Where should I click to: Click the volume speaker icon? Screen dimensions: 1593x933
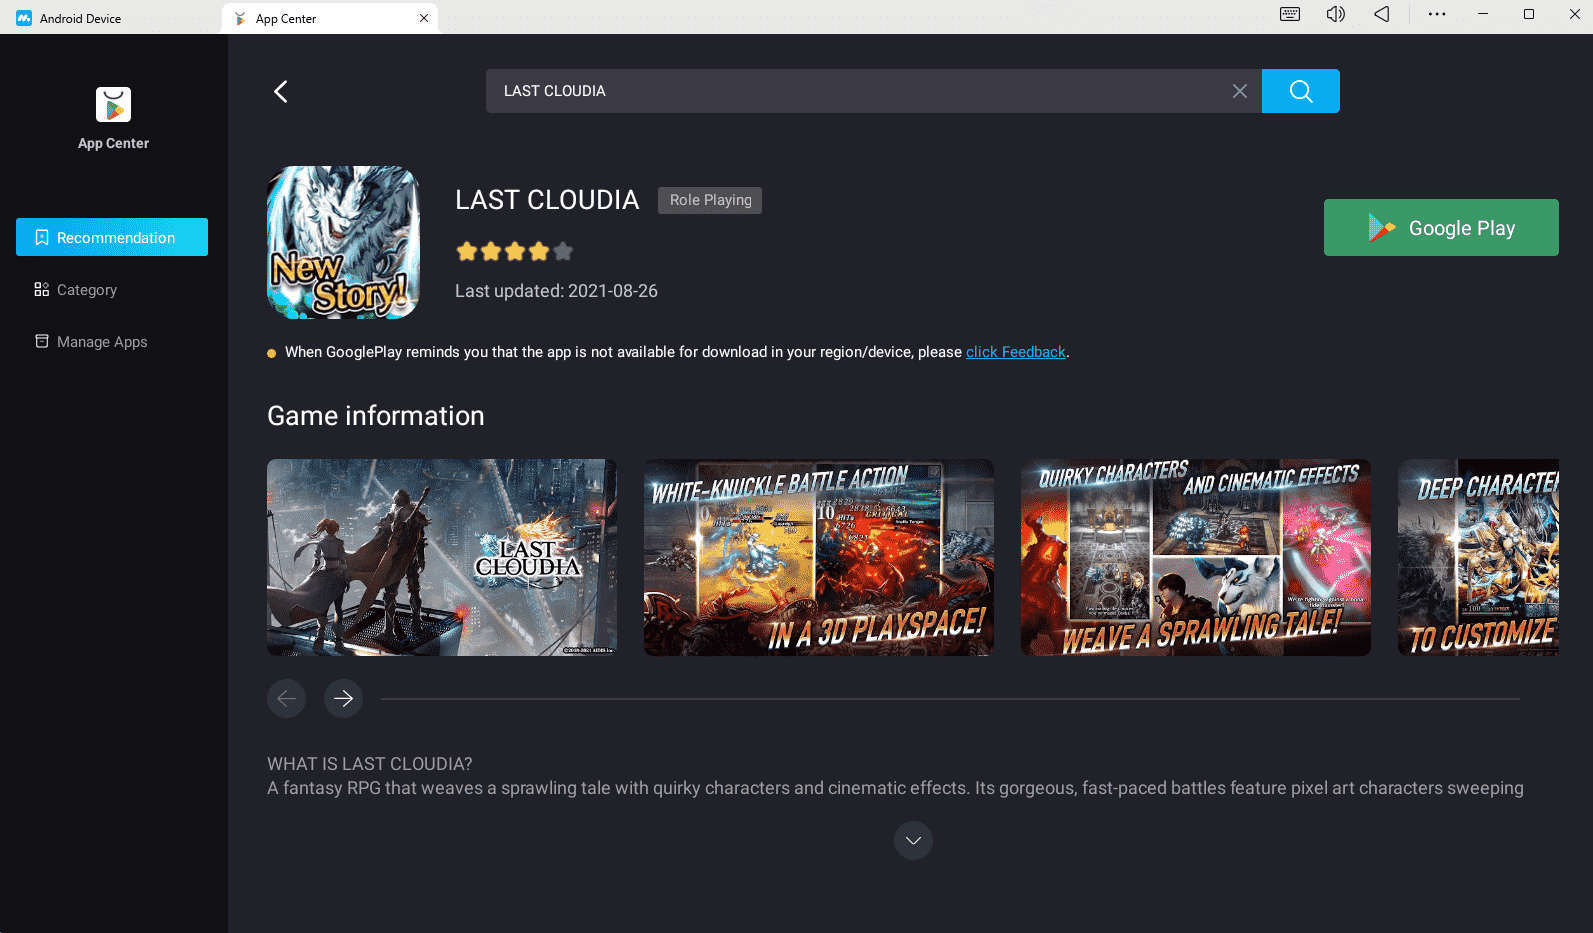pyautogui.click(x=1336, y=14)
